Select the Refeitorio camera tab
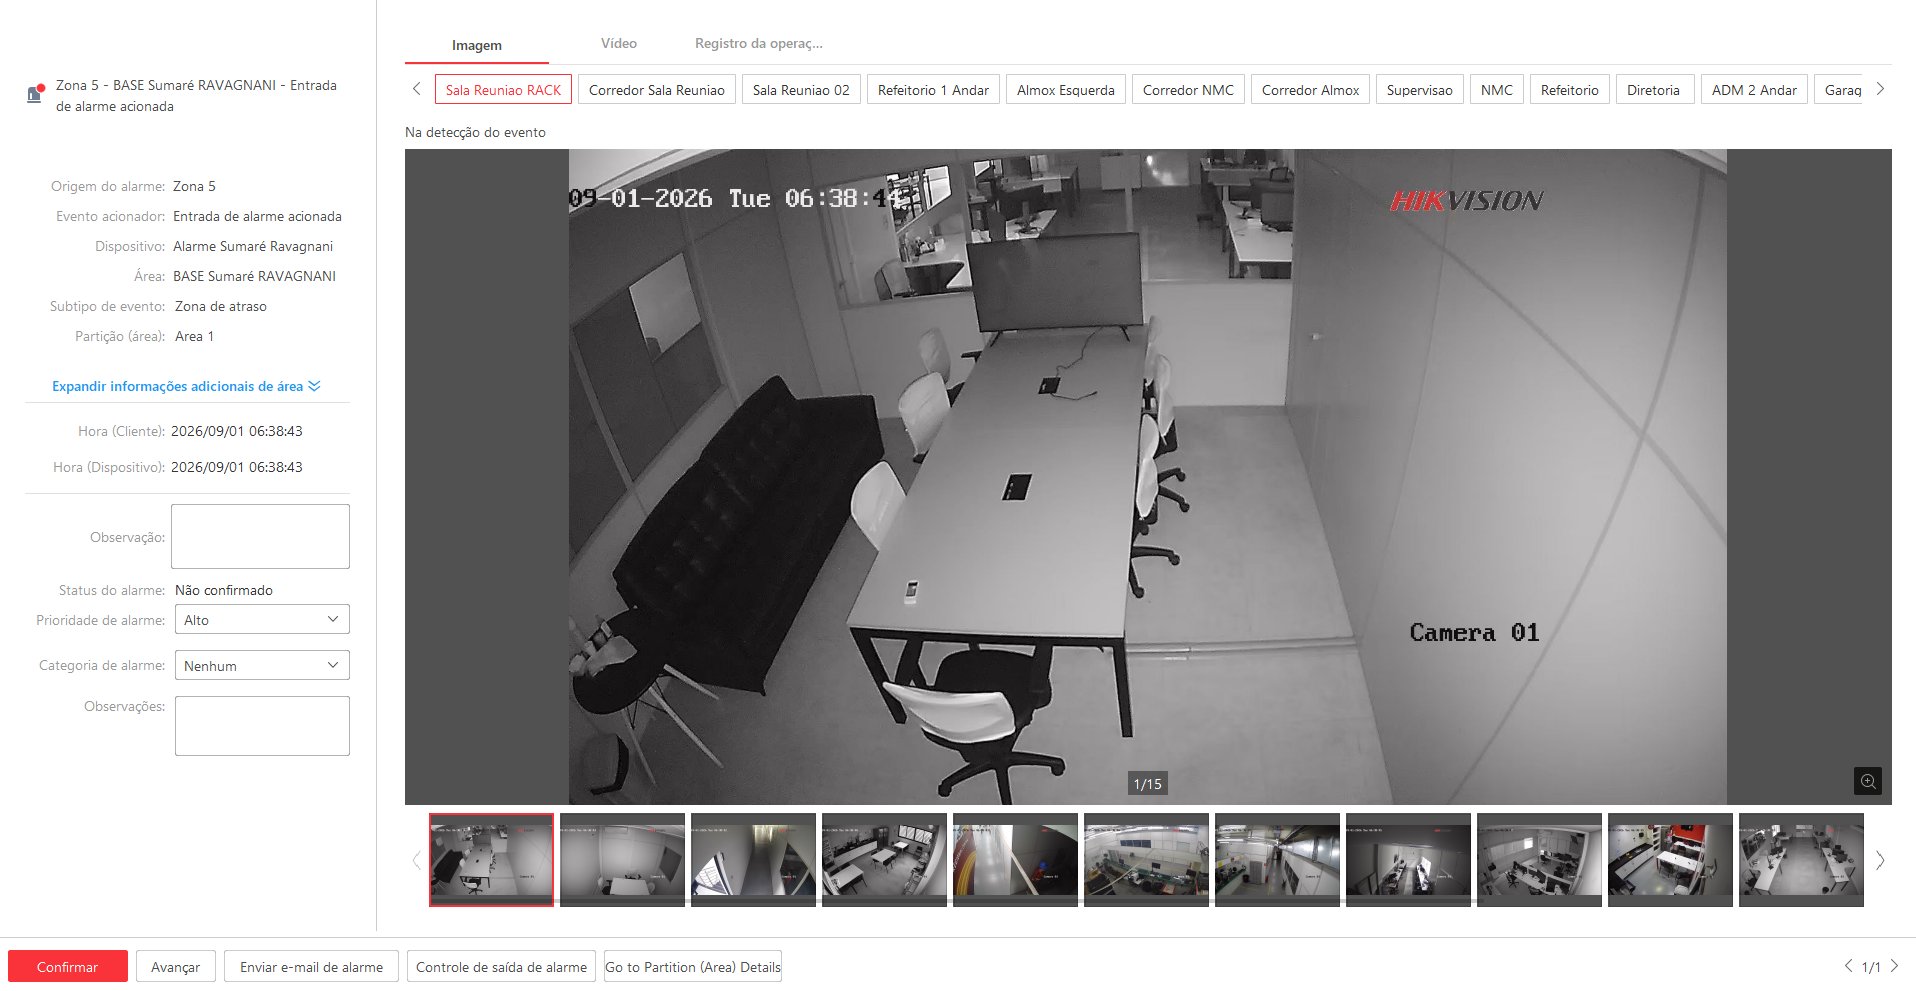1916x991 pixels. [x=1570, y=90]
